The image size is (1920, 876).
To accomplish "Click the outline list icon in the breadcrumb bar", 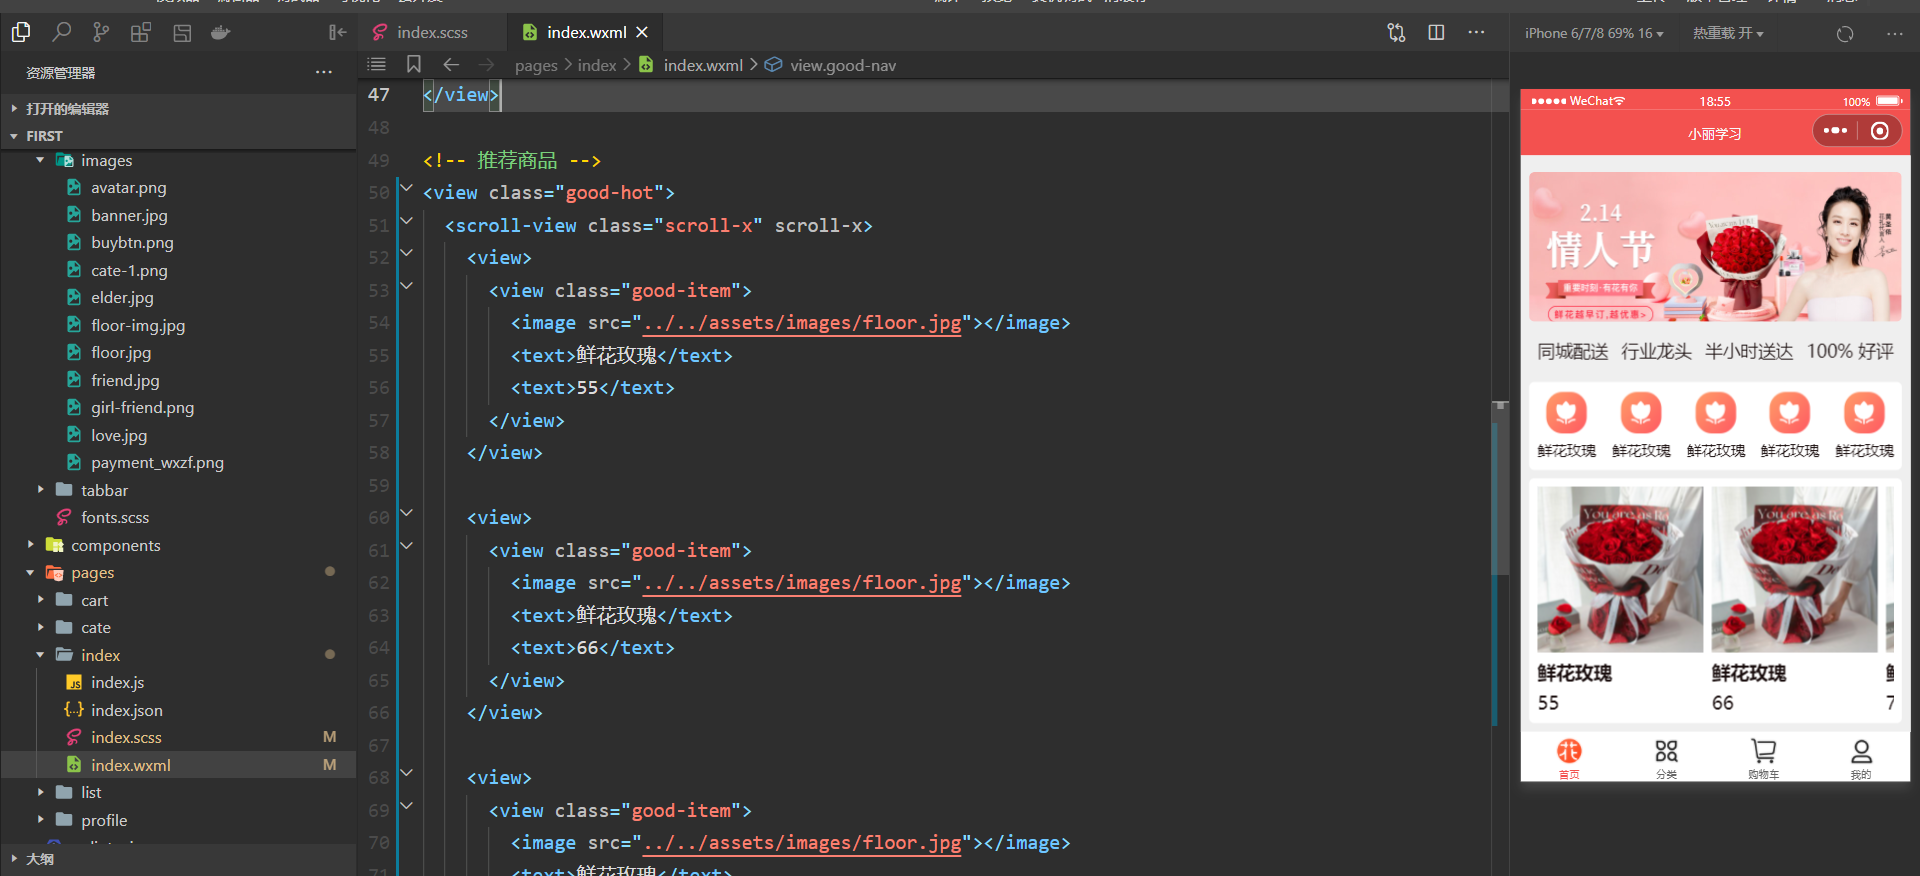I will 376,64.
